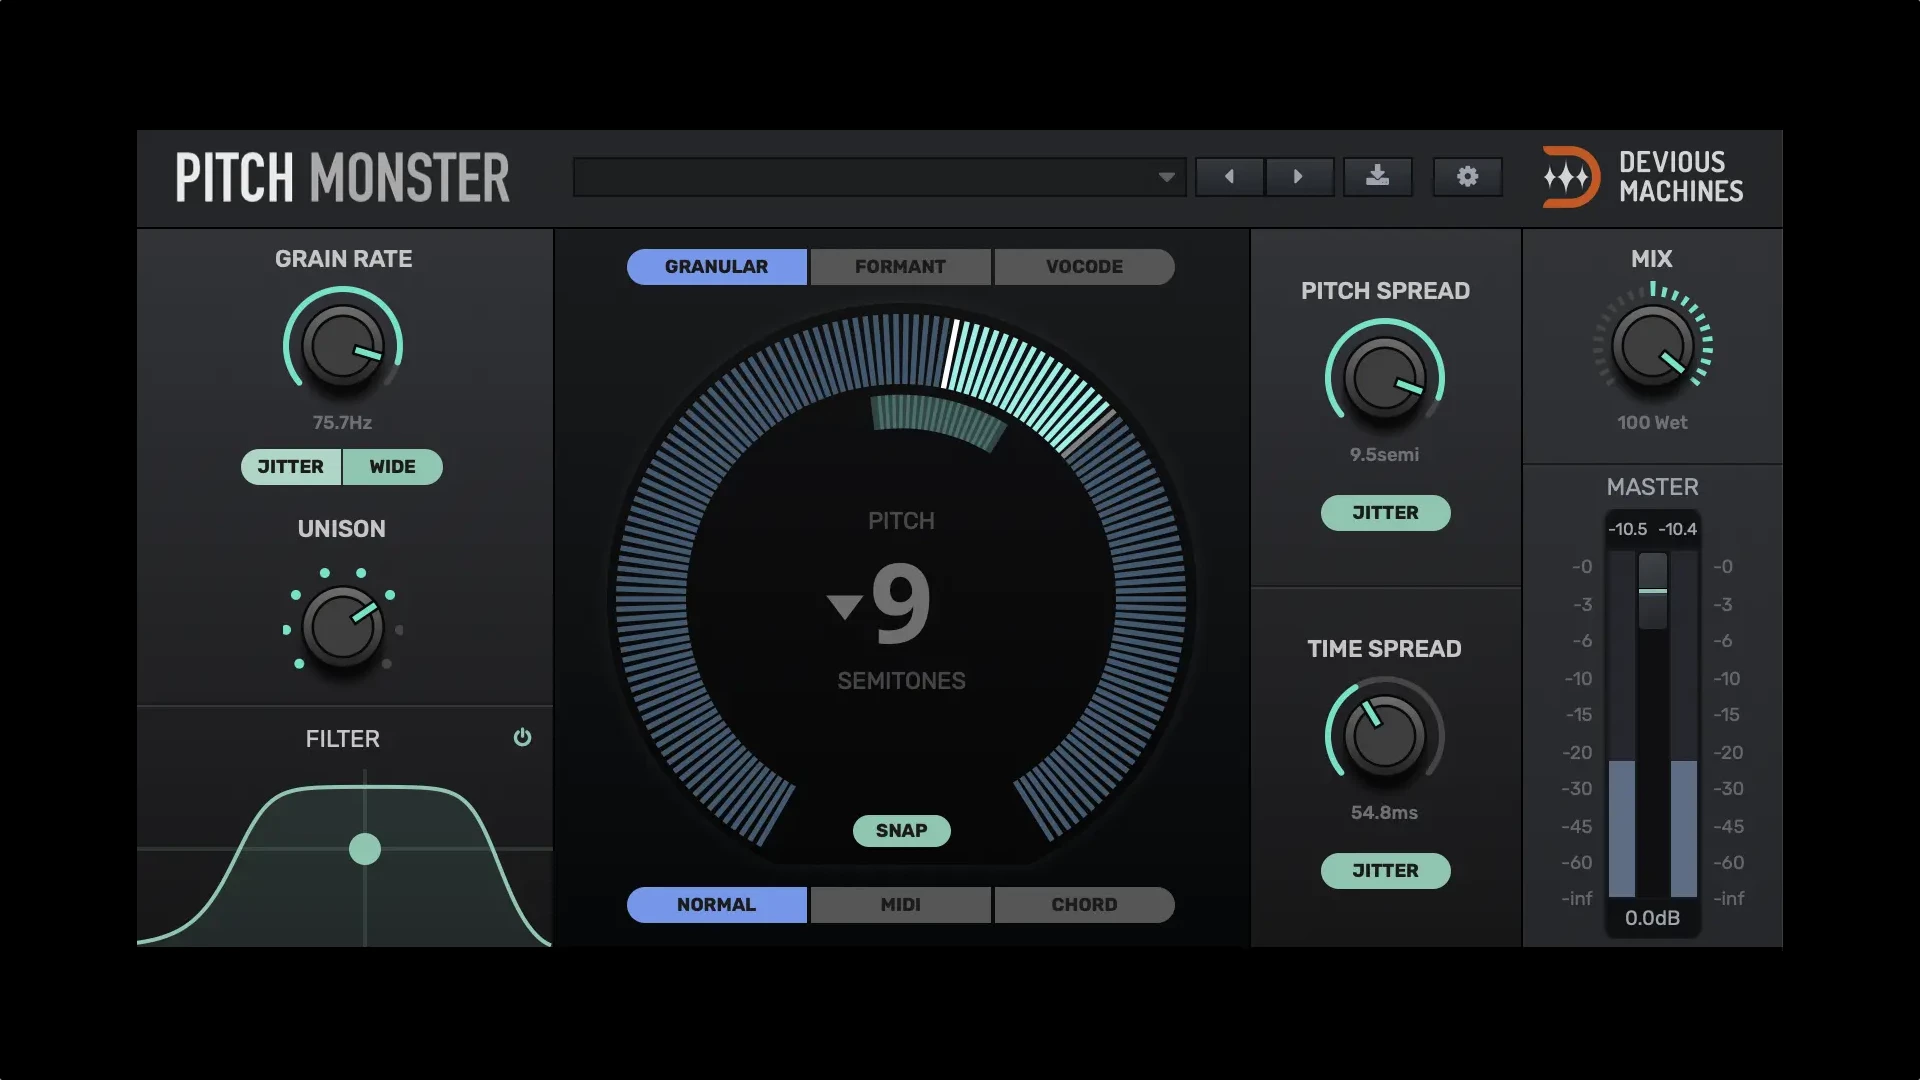Image resolution: width=1920 pixels, height=1080 pixels.
Task: Click the pitch direction down triangle
Action: click(x=845, y=606)
